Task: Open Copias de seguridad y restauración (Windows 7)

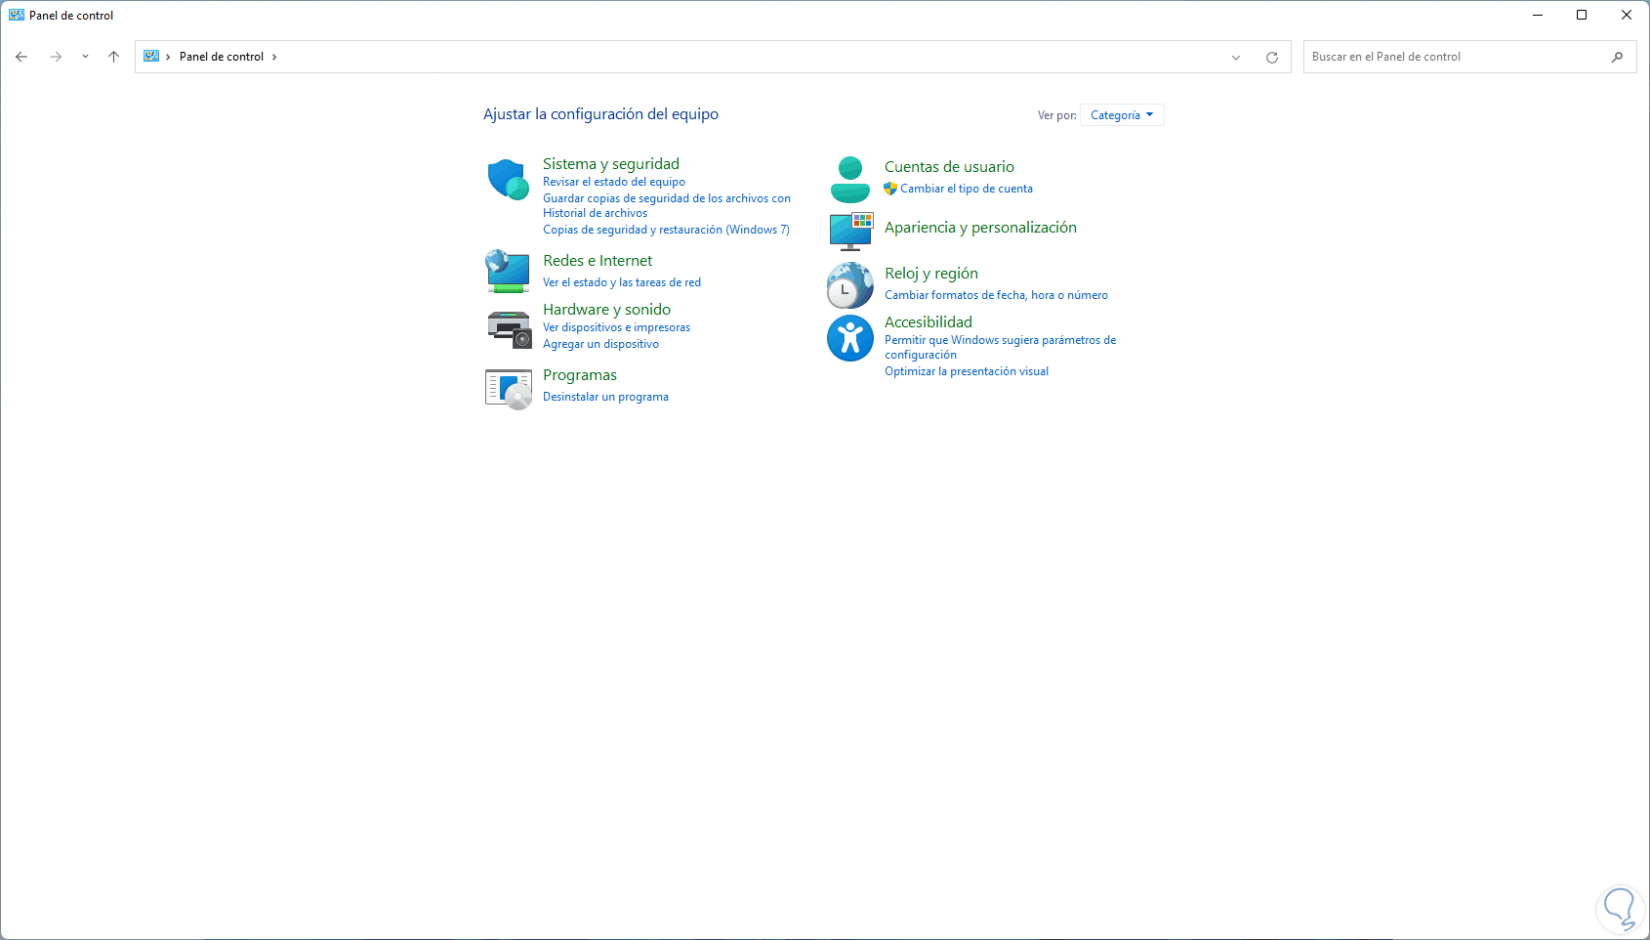Action: coord(666,230)
